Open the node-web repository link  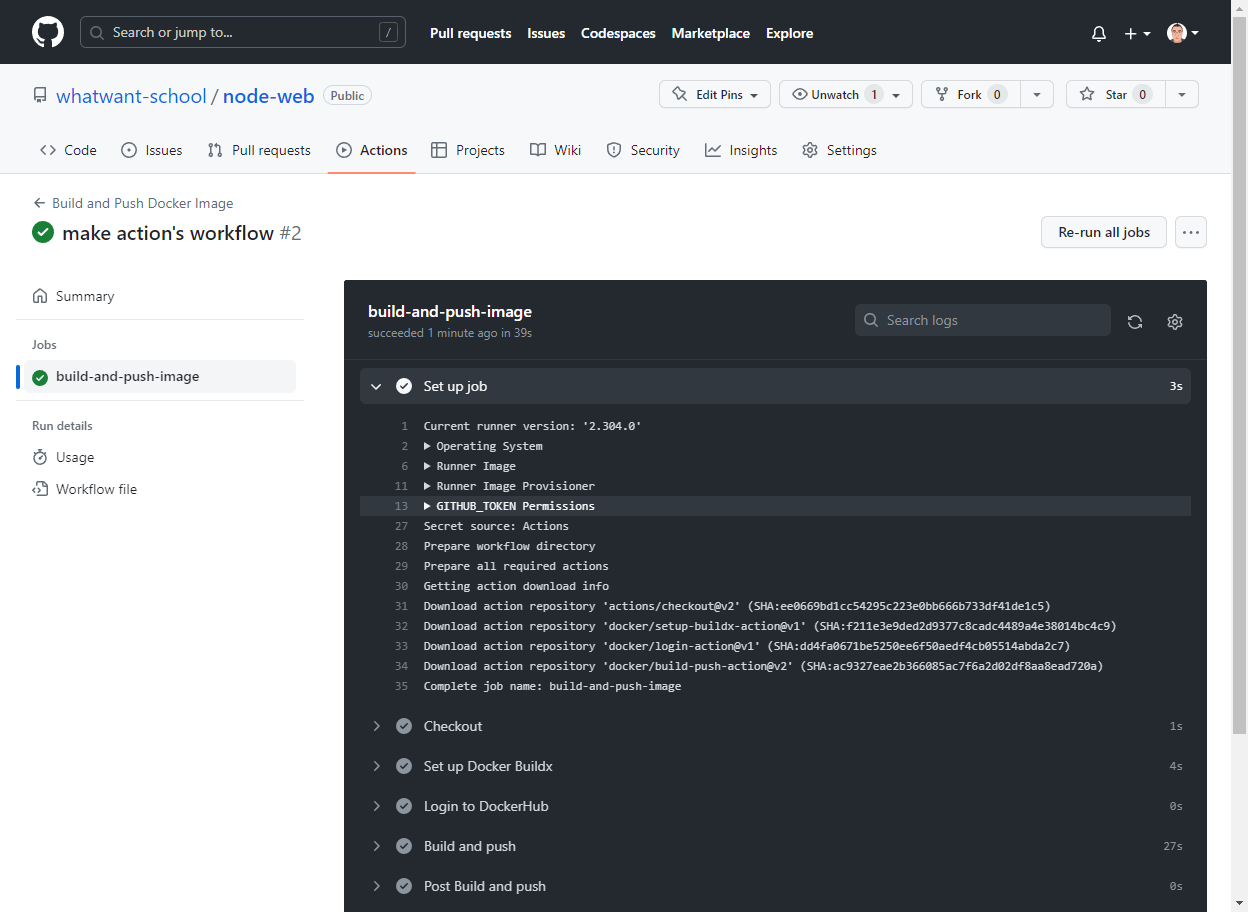[x=268, y=96]
